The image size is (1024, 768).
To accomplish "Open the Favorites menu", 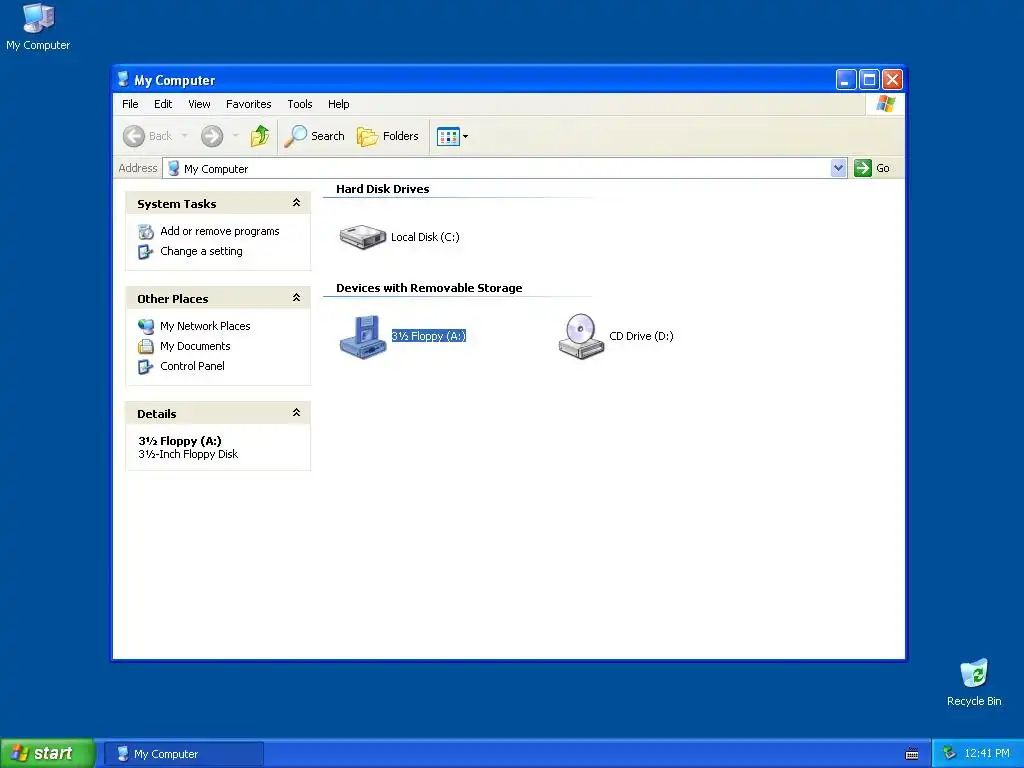I will [248, 104].
